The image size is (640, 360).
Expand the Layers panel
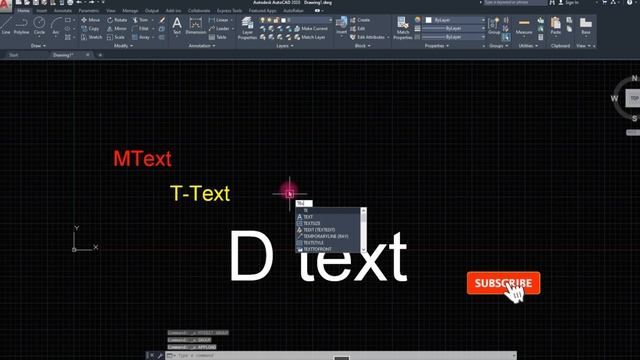coord(285,46)
